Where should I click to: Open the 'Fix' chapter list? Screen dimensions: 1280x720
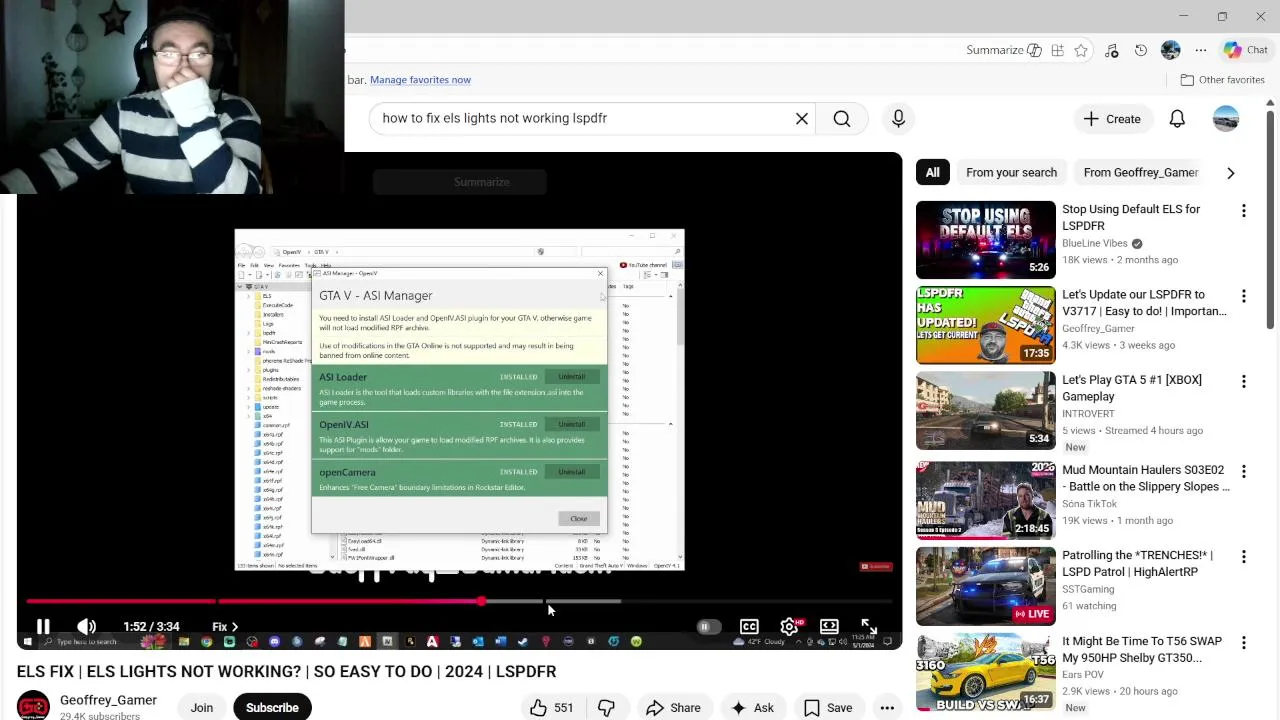pos(224,627)
